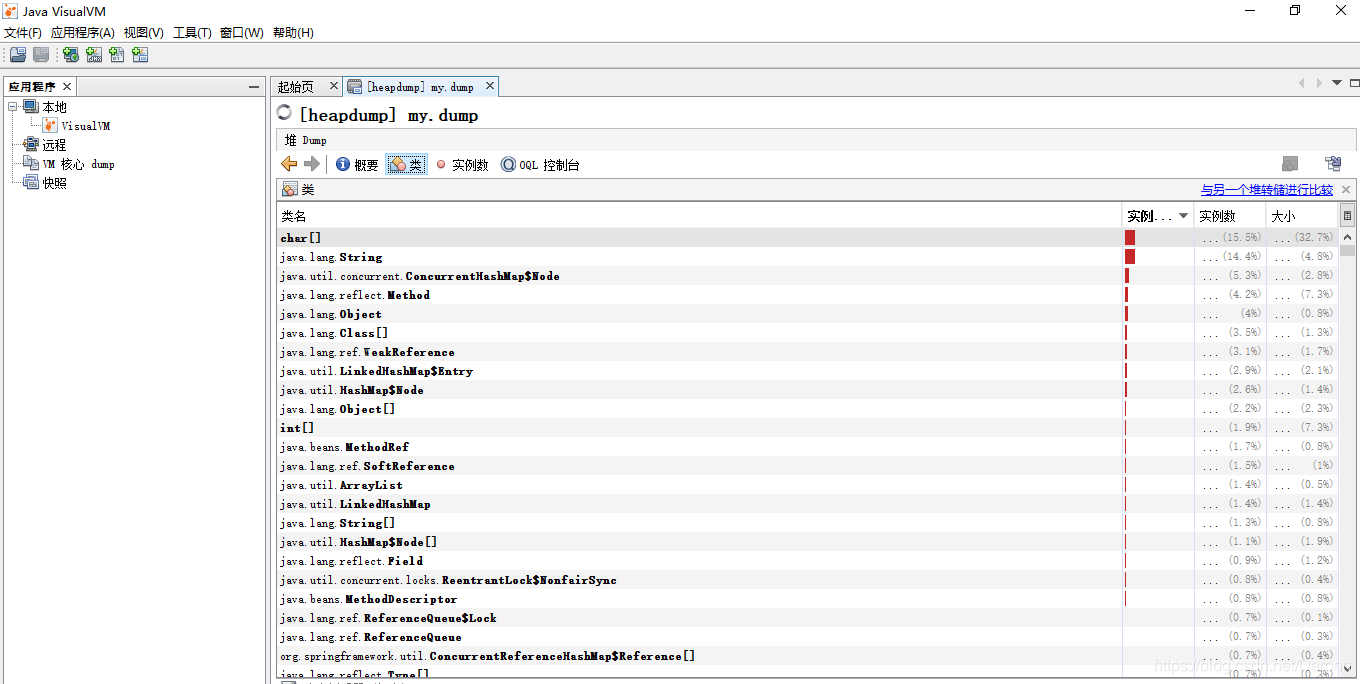
Task: Select 本地 in the applications tree
Action: click(x=54, y=107)
